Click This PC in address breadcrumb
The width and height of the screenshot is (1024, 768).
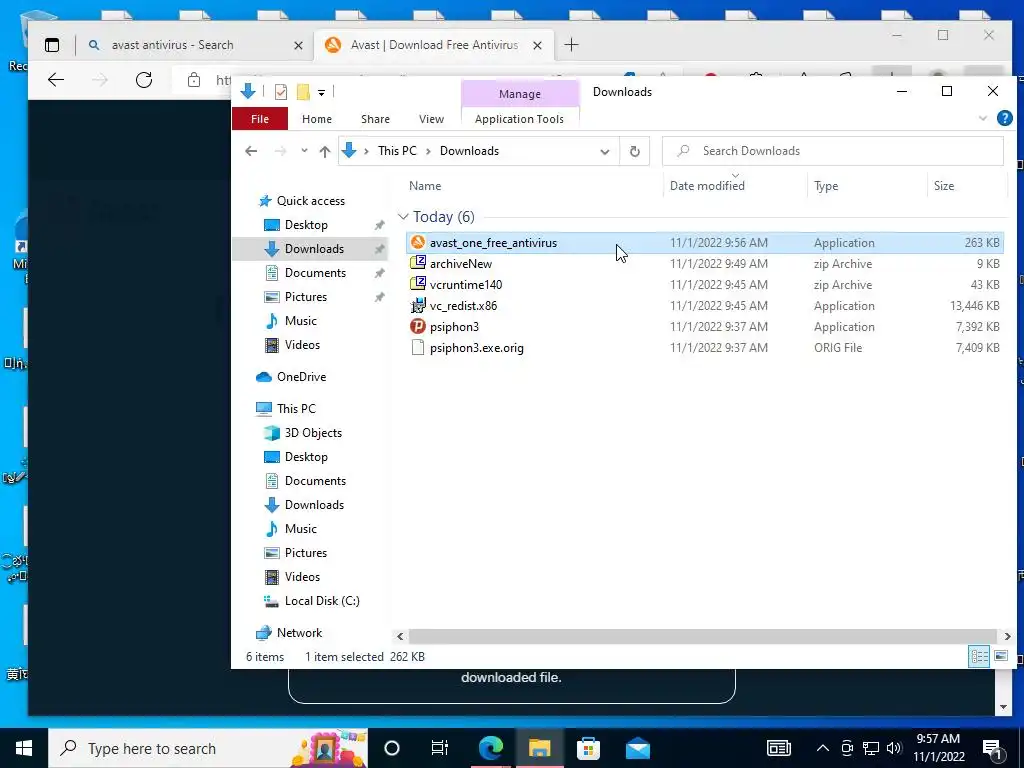(397, 151)
